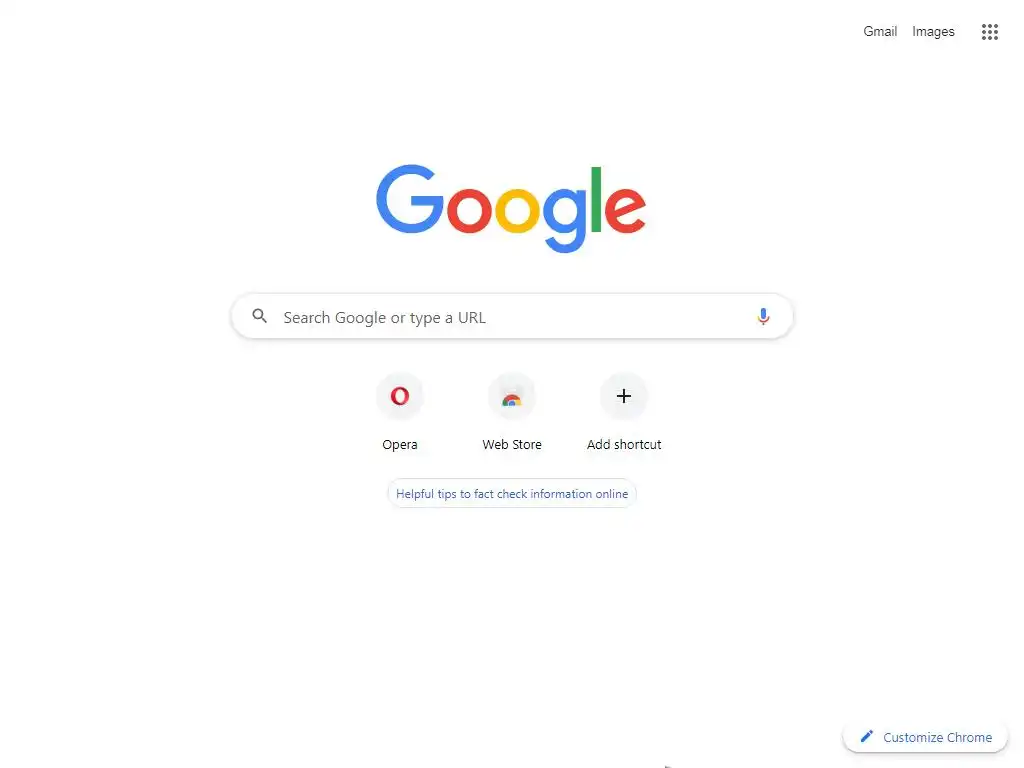This screenshot has height=768, width=1024.
Task: Click the Google logo
Action: [x=511, y=208]
